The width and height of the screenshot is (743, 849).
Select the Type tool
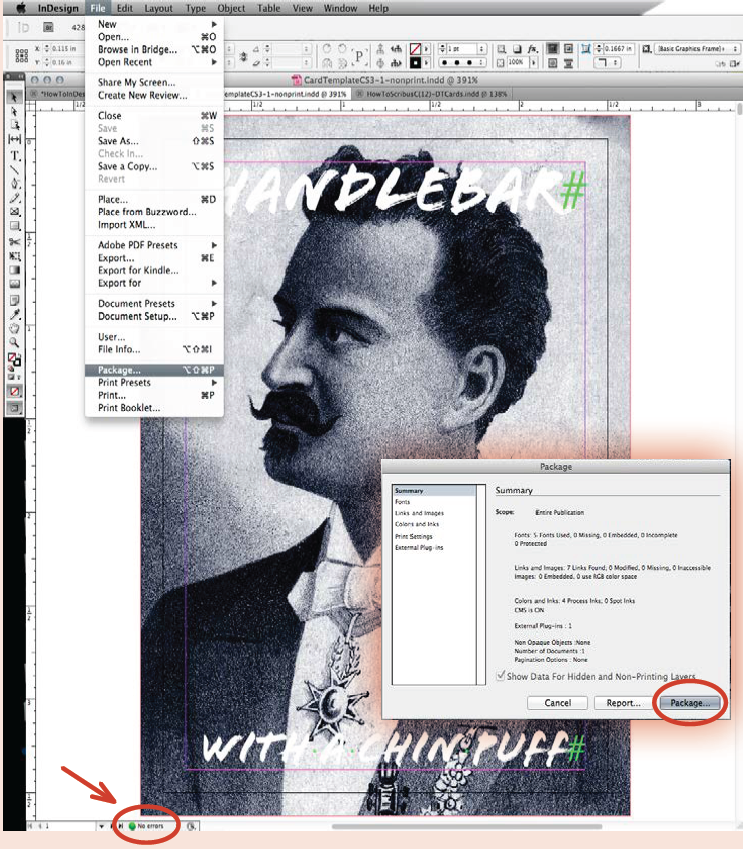tap(15, 155)
